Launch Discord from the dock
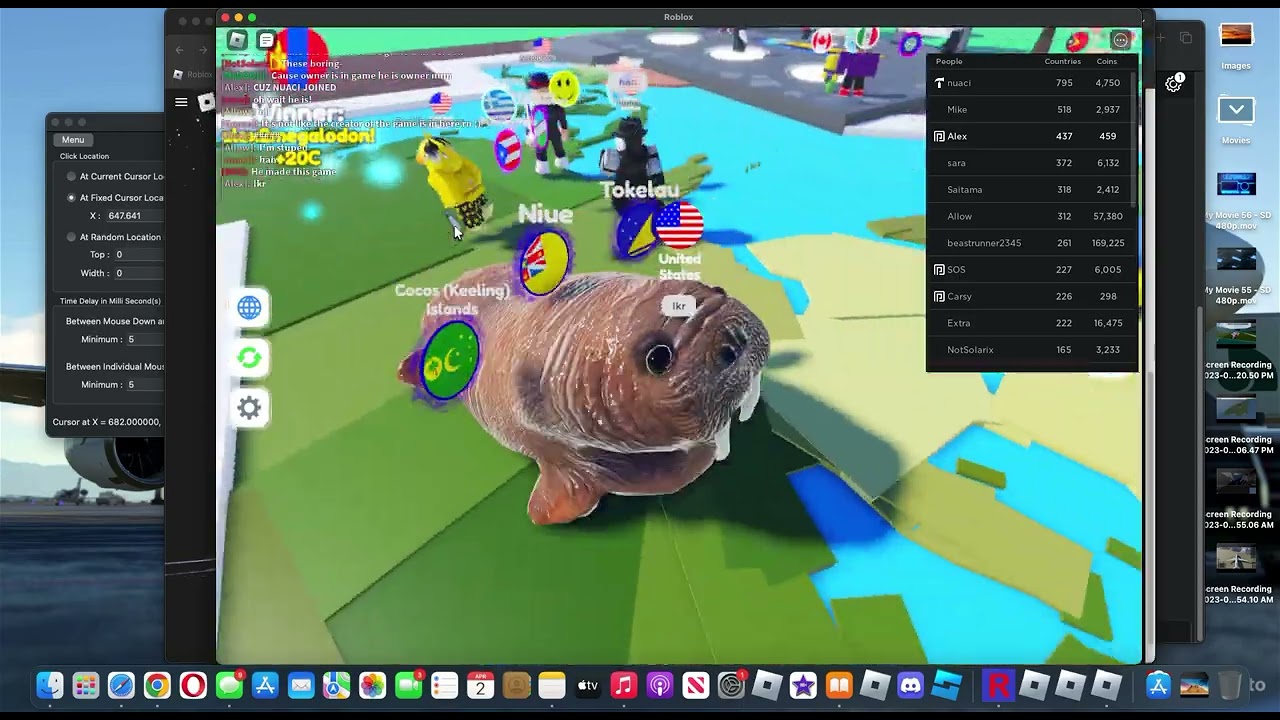 coord(910,685)
